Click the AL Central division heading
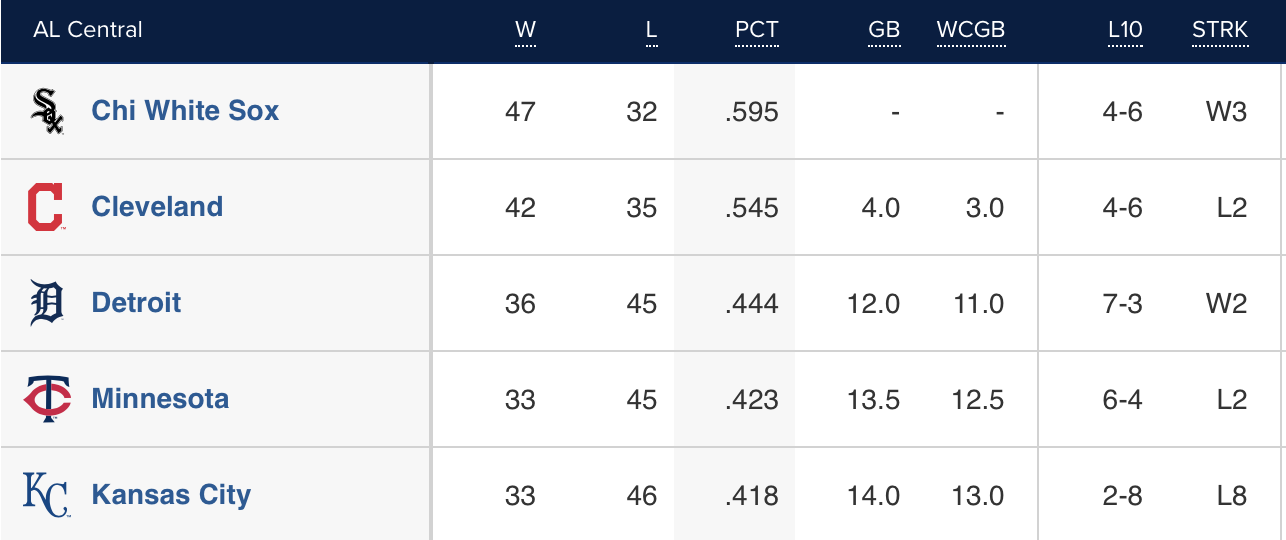The width and height of the screenshot is (1286, 540). coord(88,30)
